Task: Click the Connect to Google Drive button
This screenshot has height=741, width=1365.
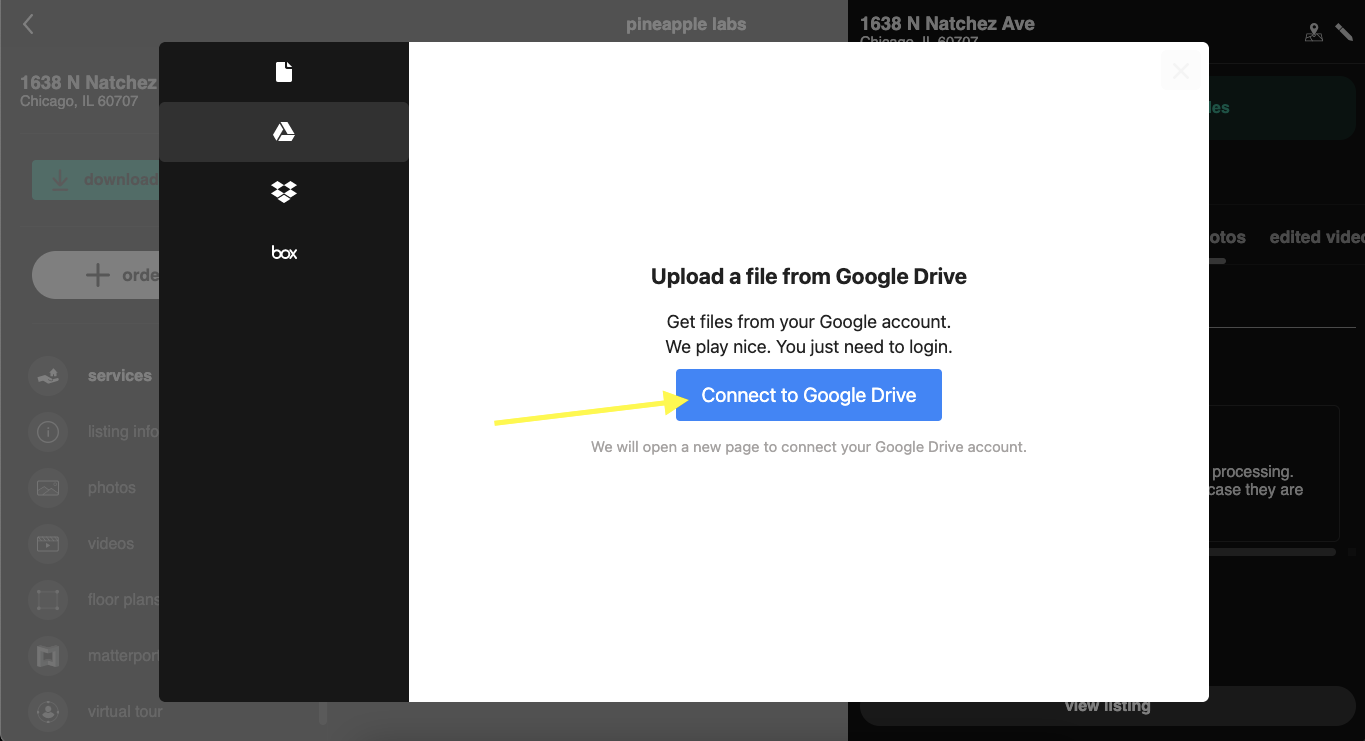Action: (808, 395)
